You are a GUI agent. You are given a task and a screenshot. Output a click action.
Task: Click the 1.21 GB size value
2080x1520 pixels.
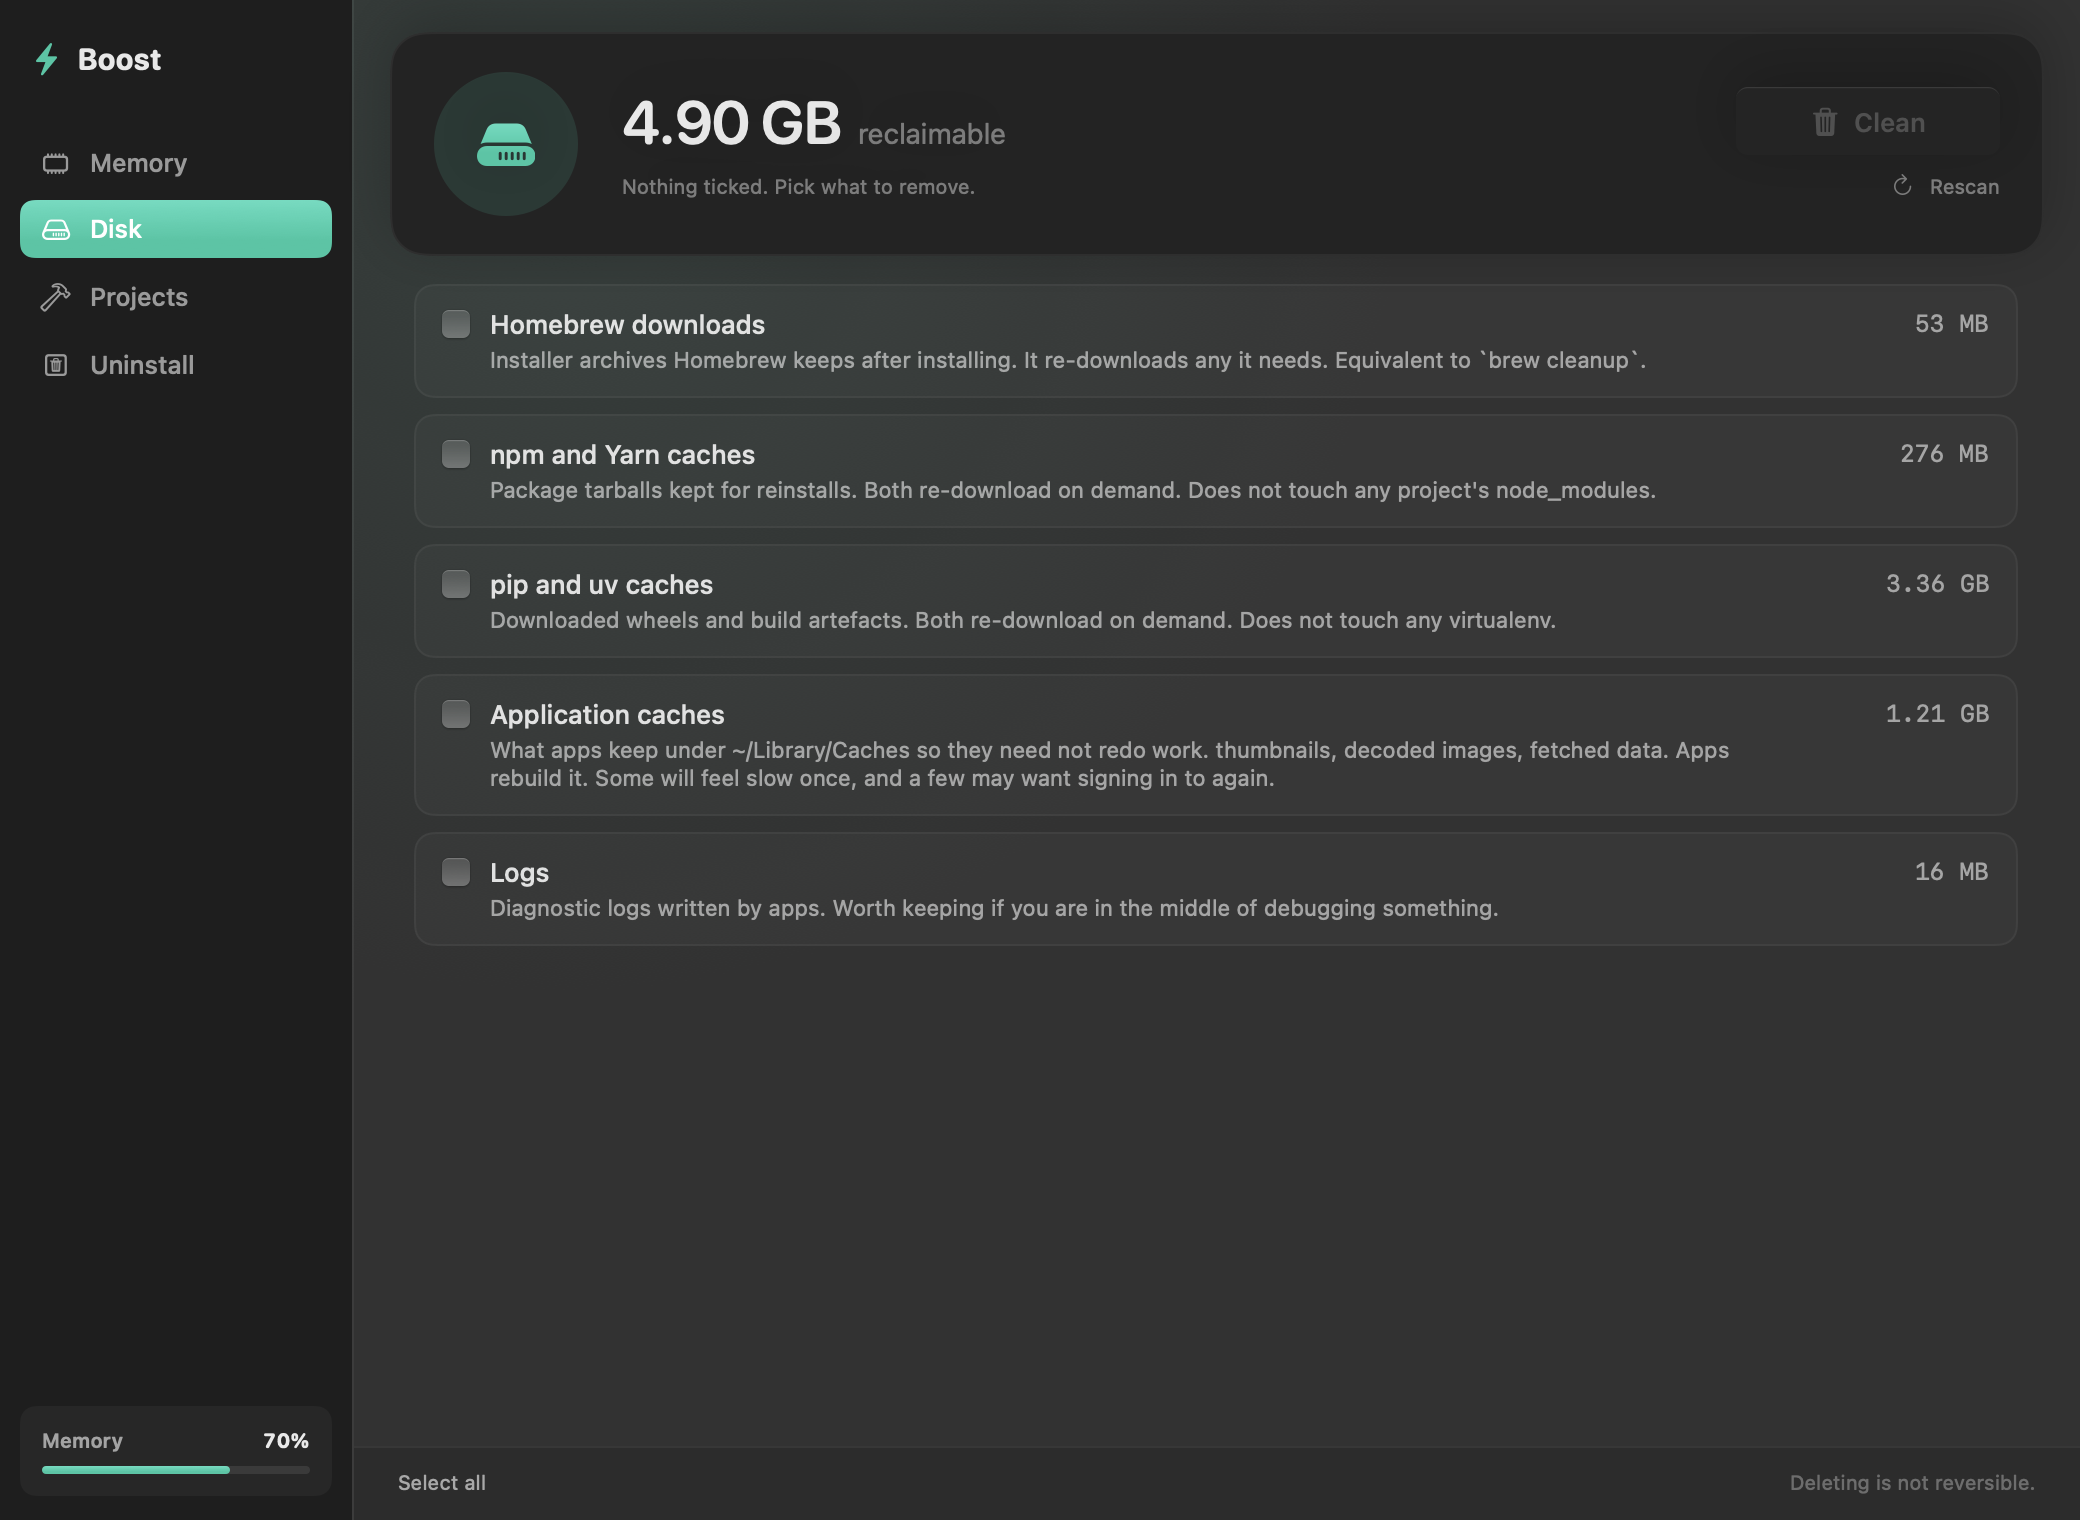(x=1937, y=714)
